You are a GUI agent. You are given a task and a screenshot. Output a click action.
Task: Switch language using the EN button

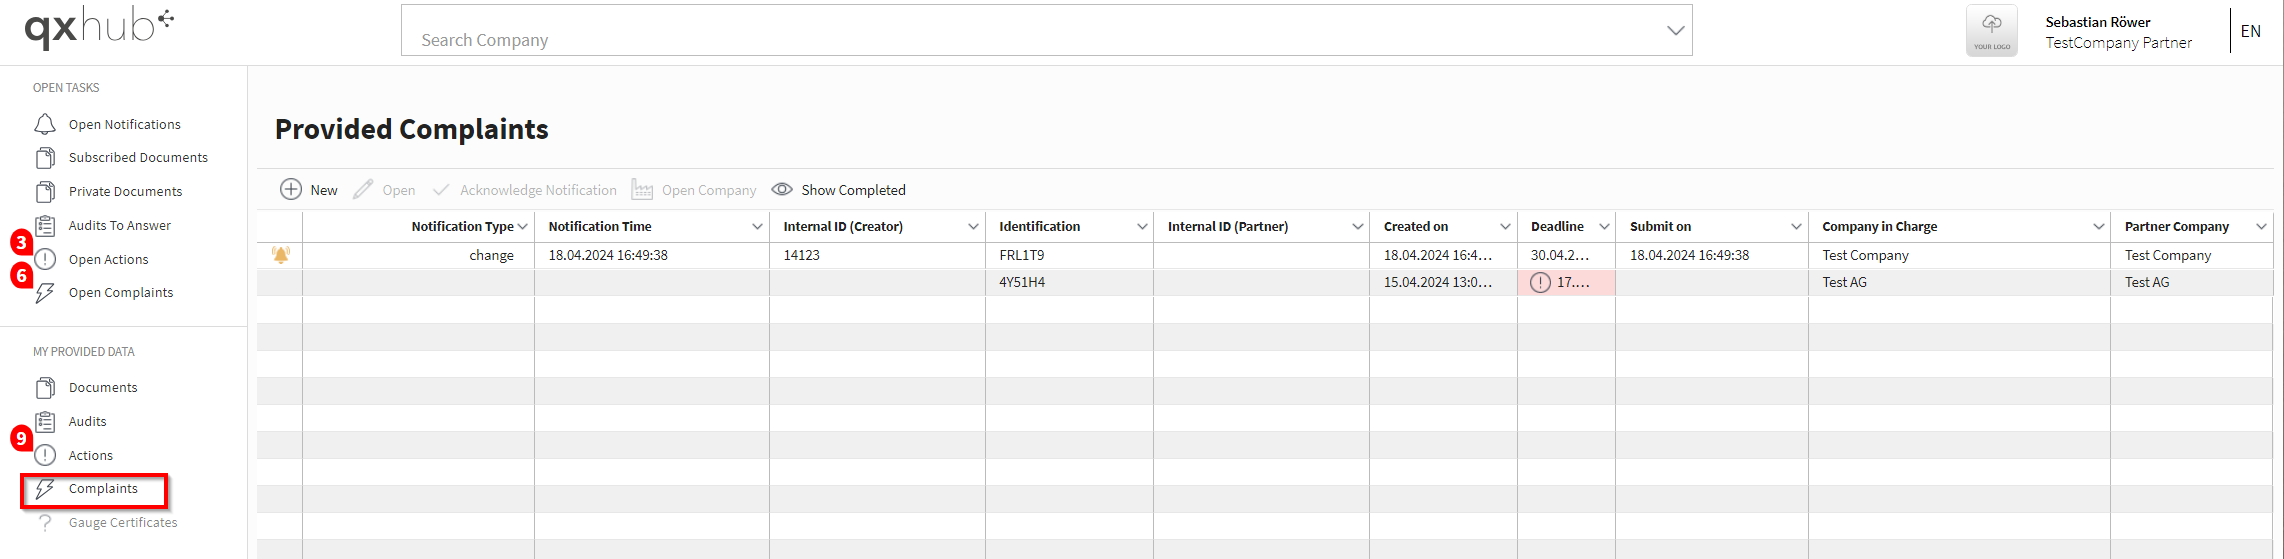2251,31
